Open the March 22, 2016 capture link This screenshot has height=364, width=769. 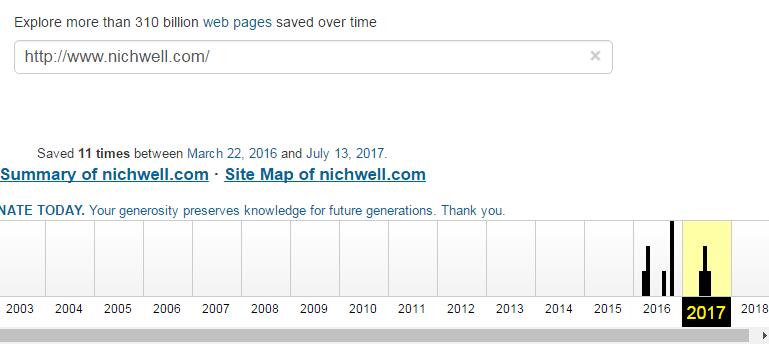click(x=232, y=154)
